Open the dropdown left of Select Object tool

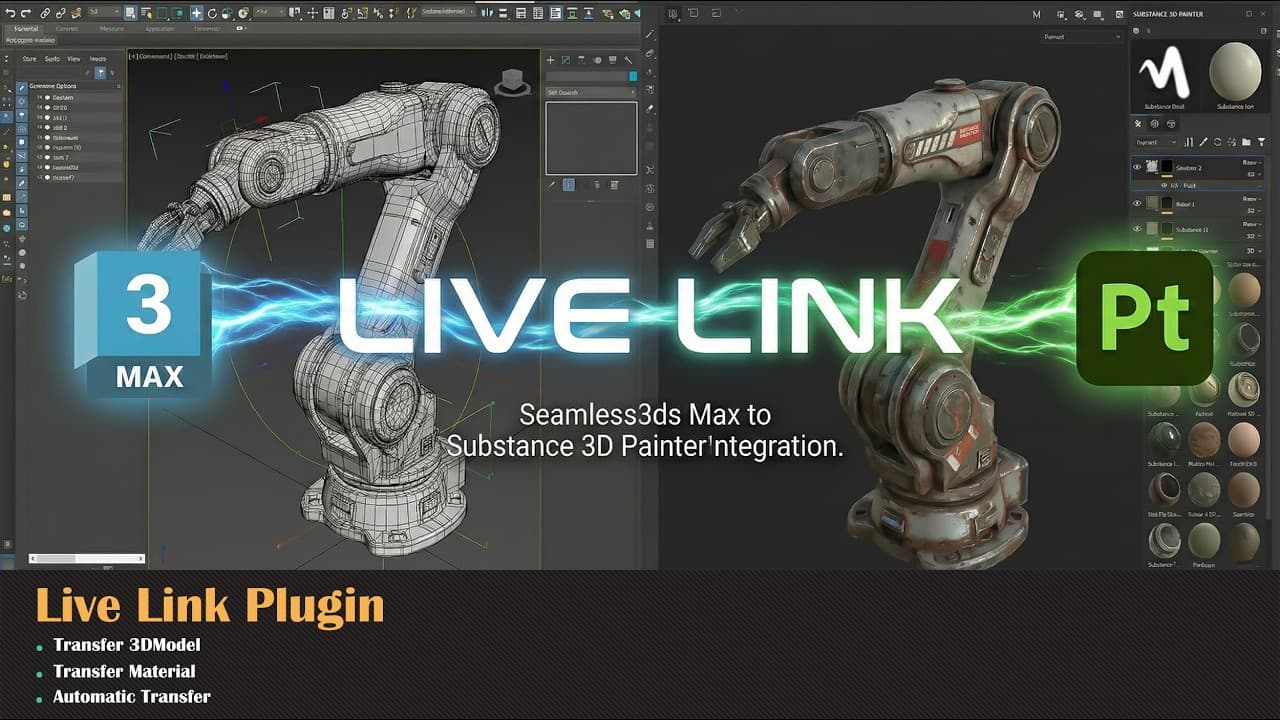pyautogui.click(x=104, y=12)
